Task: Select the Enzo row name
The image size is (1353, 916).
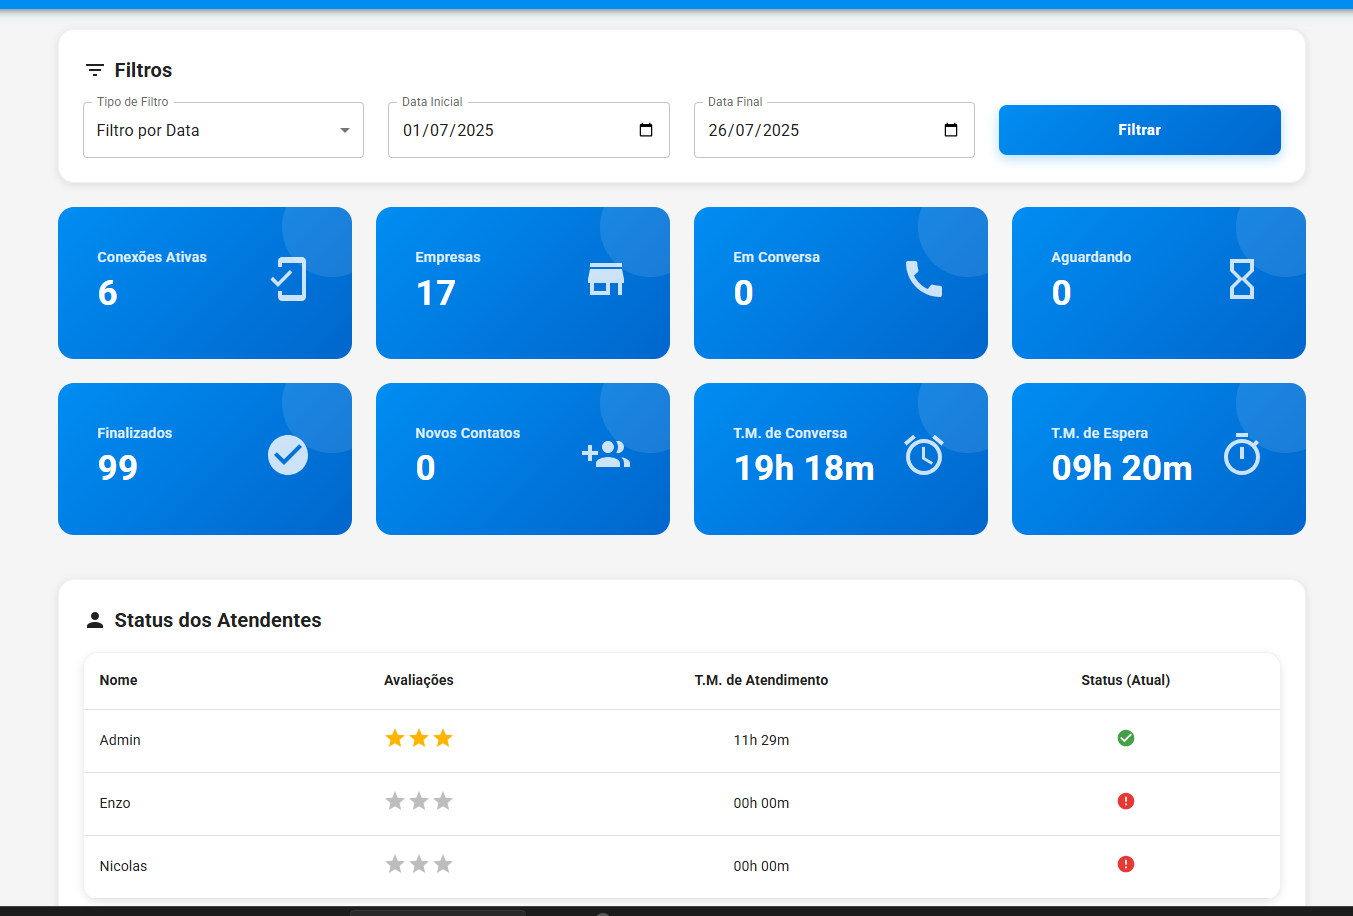Action: 115,803
